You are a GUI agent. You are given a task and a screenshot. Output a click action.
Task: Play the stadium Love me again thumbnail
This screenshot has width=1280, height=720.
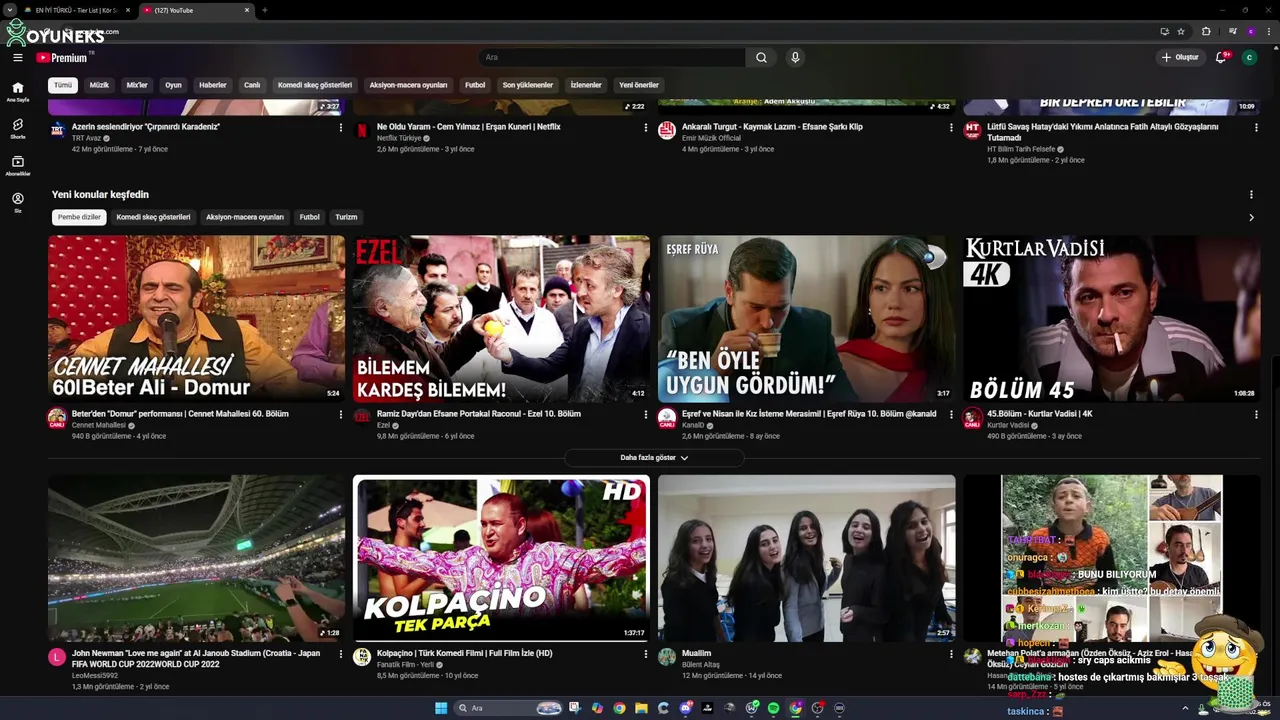196,558
